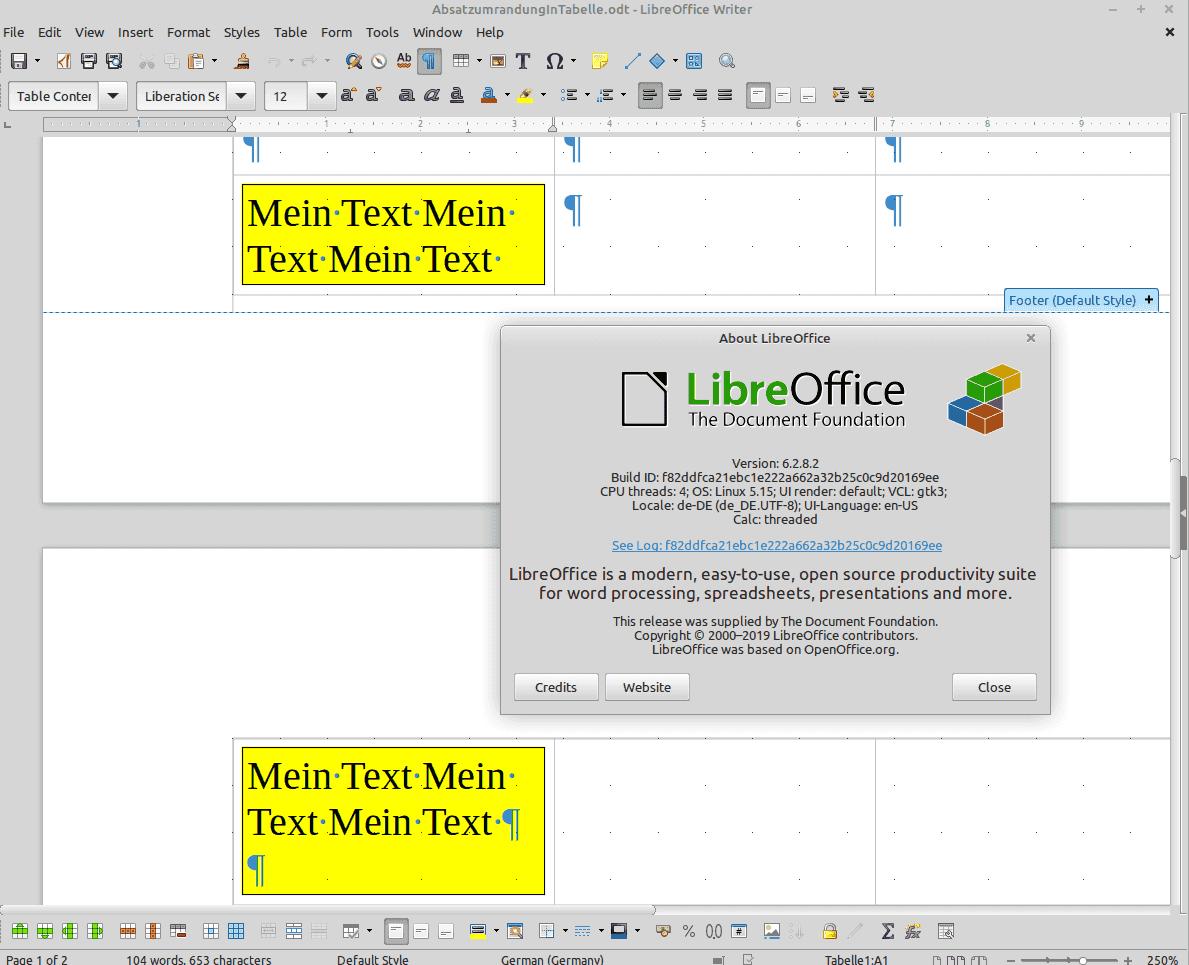
Task: Apply the font color swatch
Action: (x=489, y=96)
